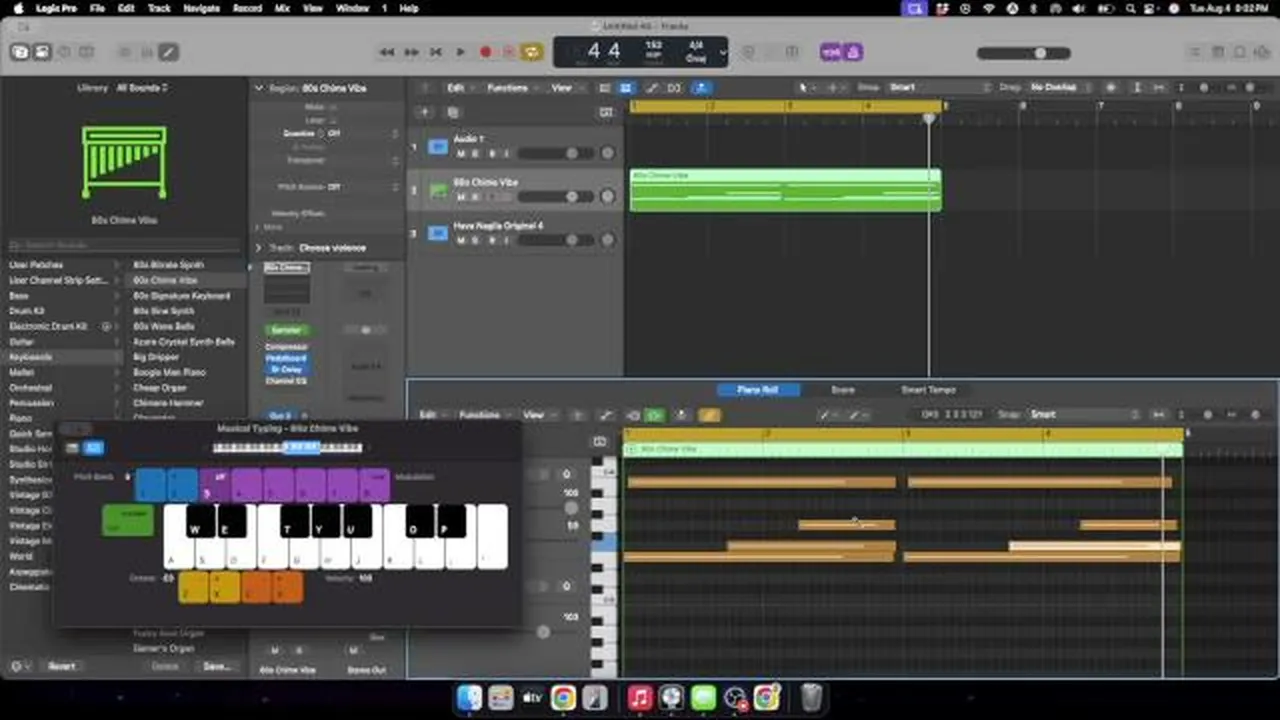
Task: Open the Music app from the Dock
Action: 640,697
